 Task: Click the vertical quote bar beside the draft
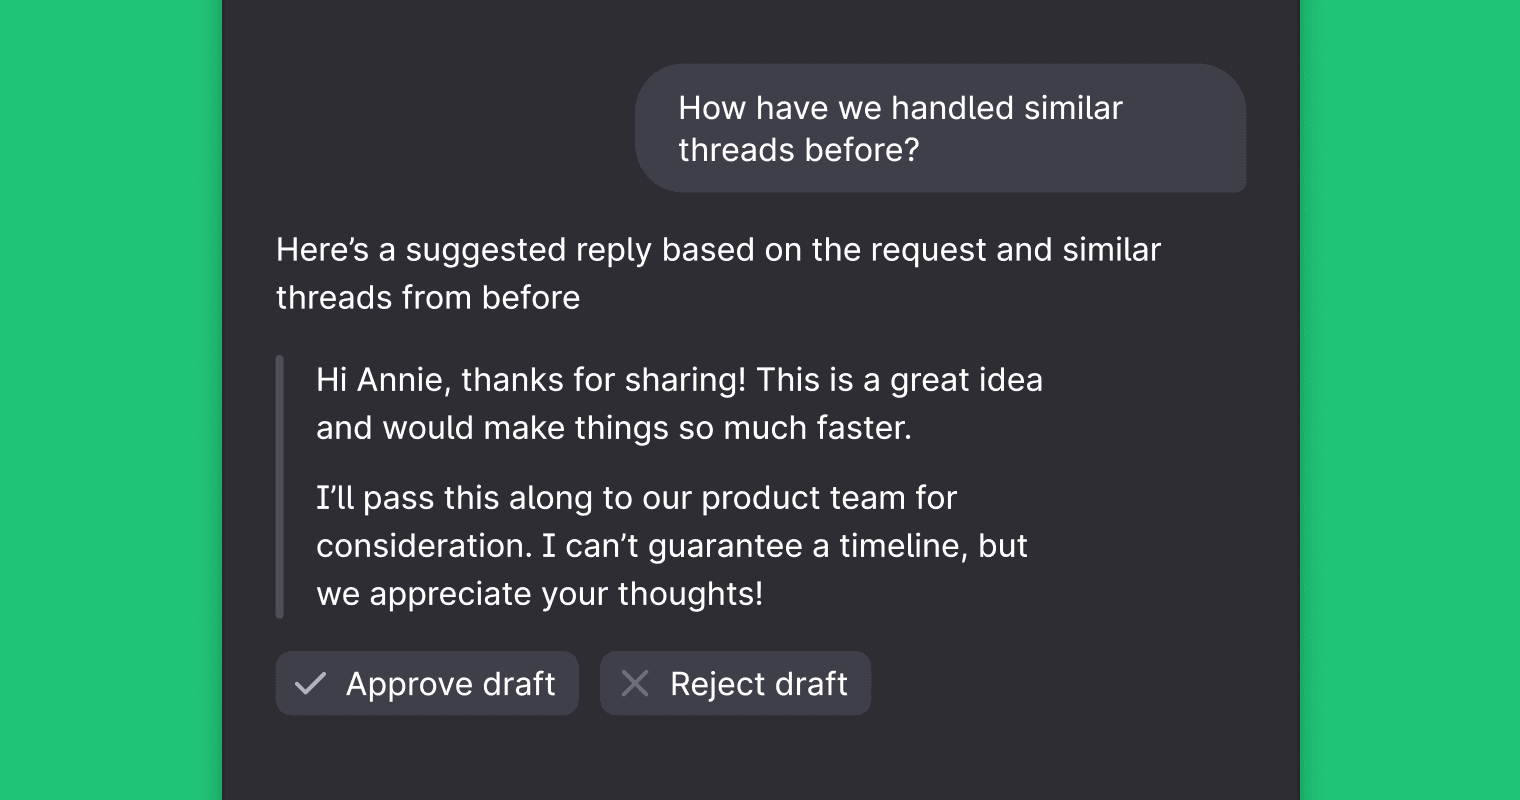coord(280,487)
